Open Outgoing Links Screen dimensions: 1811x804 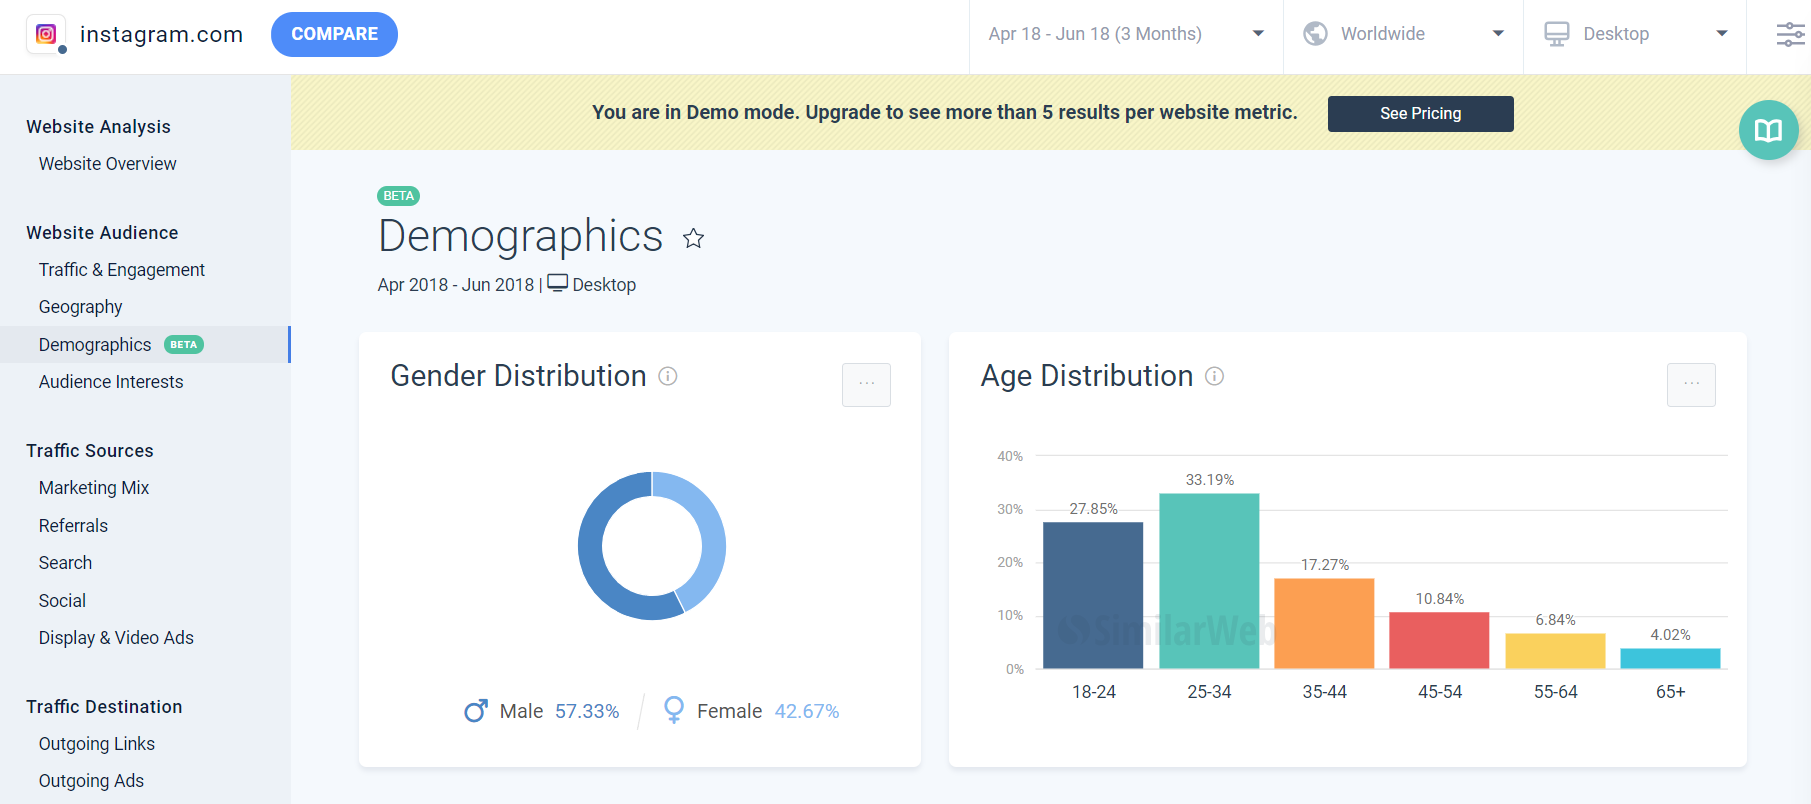(x=97, y=744)
